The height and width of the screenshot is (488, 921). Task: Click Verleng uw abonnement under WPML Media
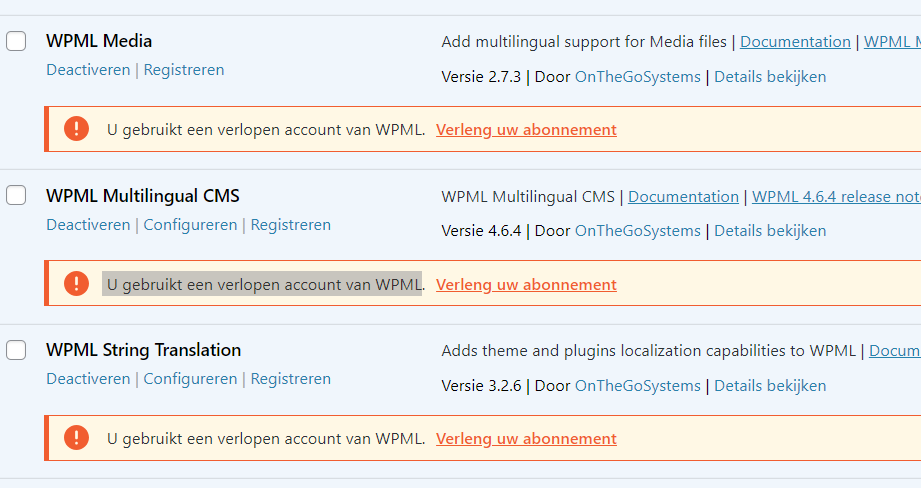526,130
